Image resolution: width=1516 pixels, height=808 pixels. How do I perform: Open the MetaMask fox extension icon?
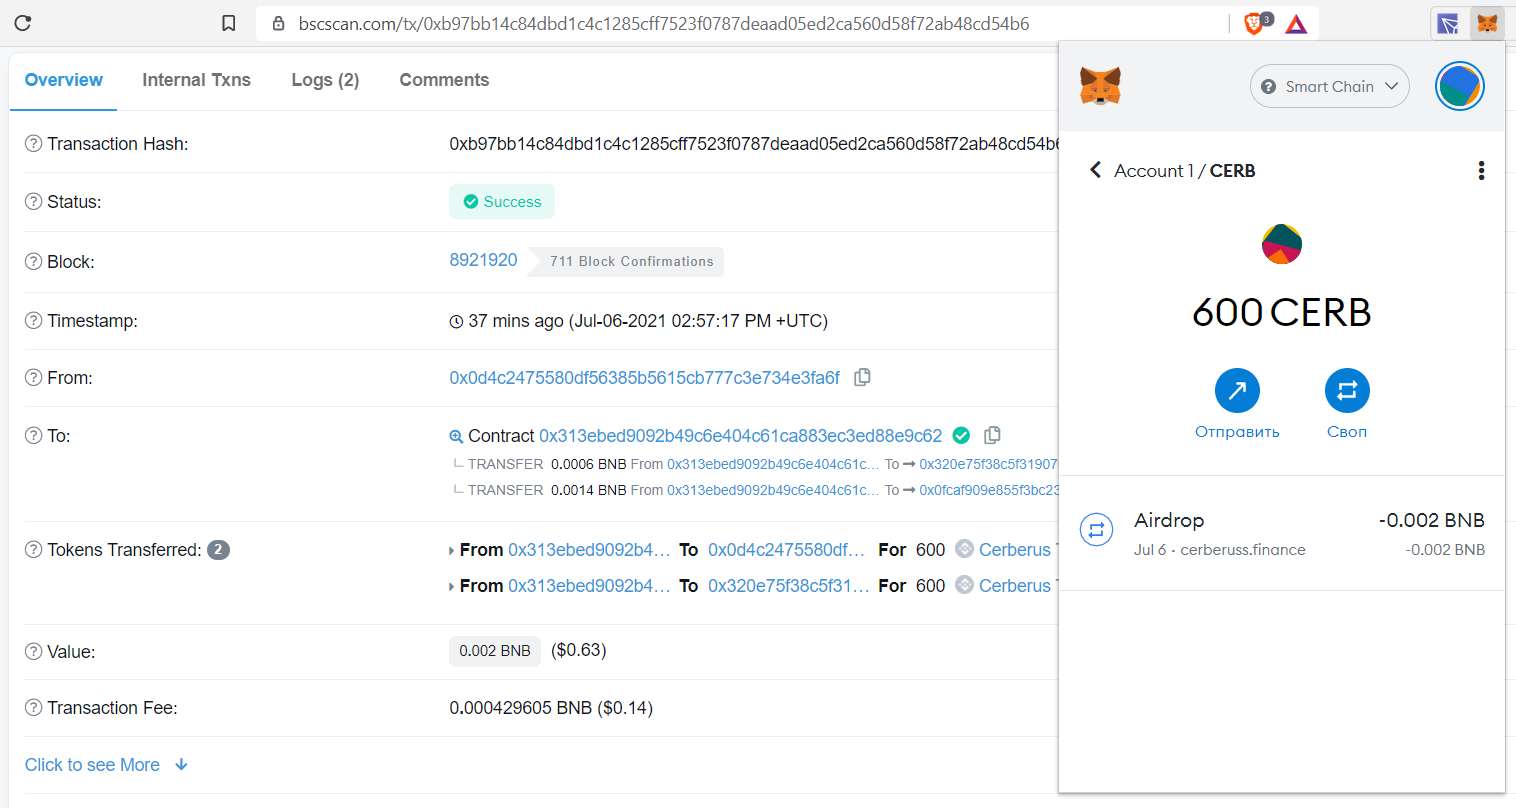pos(1488,23)
